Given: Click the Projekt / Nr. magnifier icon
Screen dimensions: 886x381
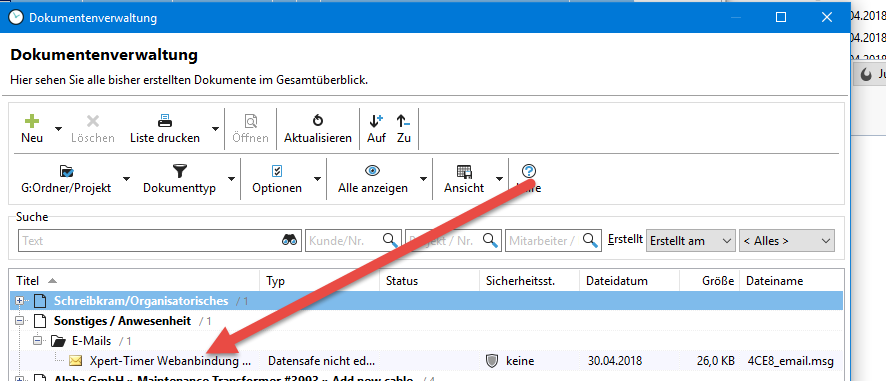Looking at the screenshot, I should point(490,240).
